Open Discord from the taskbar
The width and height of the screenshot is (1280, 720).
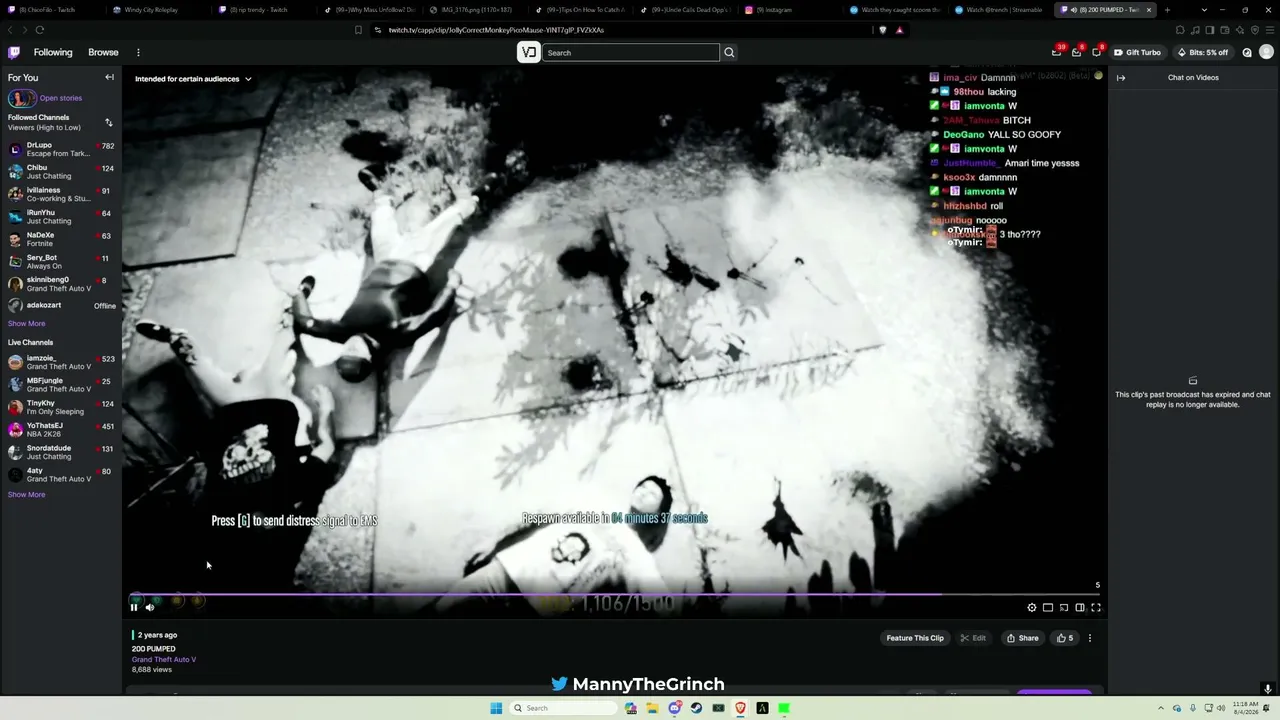pos(674,708)
